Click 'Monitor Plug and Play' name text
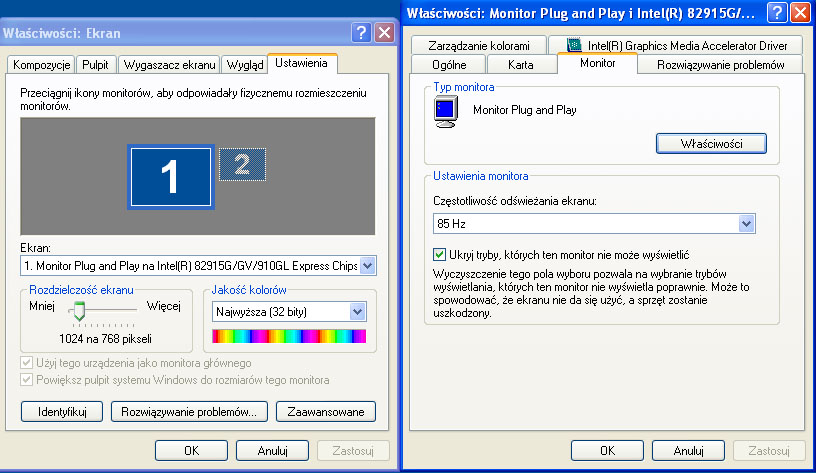 click(x=525, y=110)
